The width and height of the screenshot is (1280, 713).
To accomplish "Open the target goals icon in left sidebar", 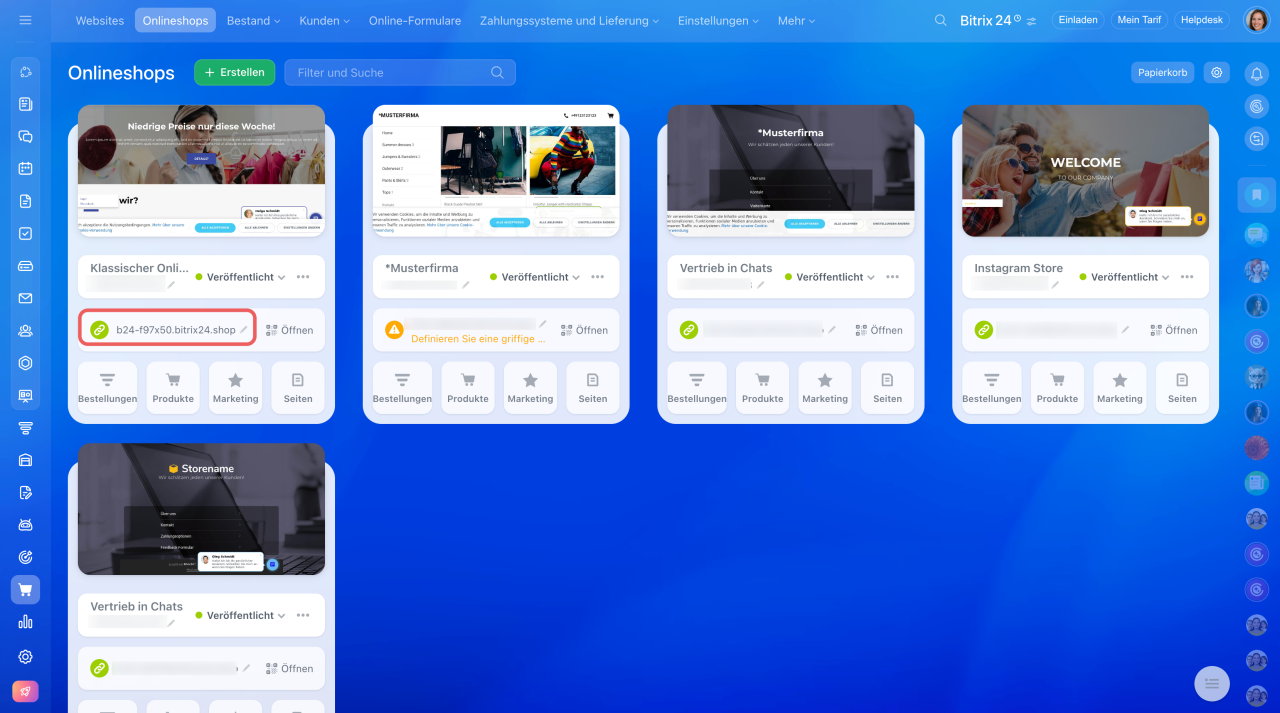I will pos(25,557).
